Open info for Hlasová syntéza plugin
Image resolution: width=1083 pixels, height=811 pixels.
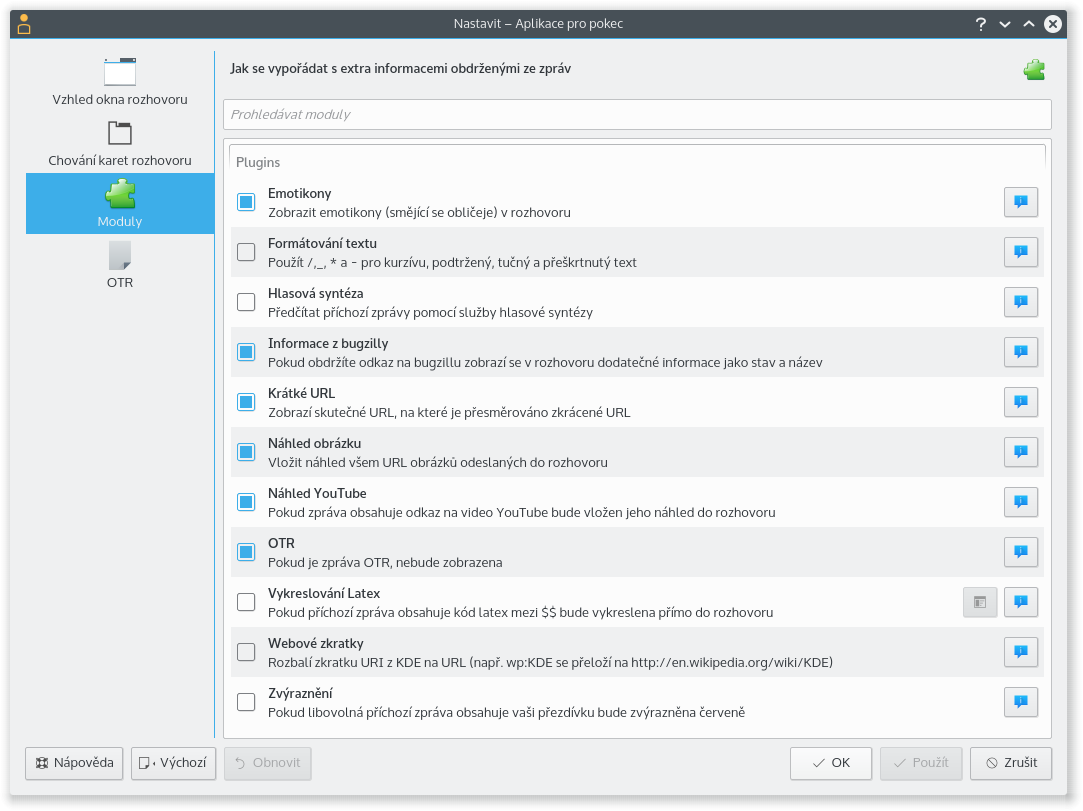pyautogui.click(x=1020, y=302)
